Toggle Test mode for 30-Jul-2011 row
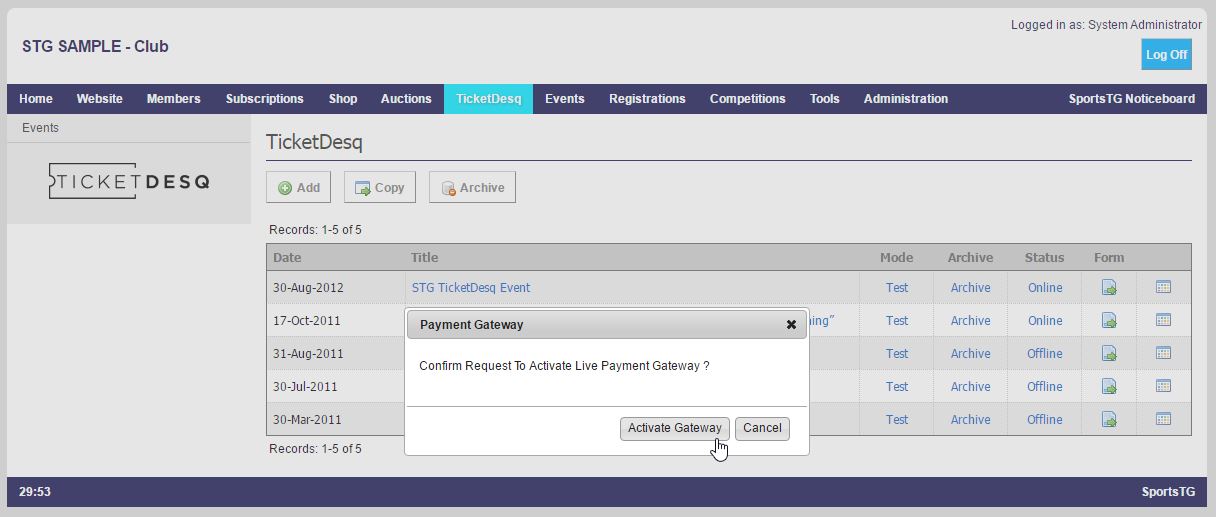The width and height of the screenshot is (1216, 517). pyautogui.click(x=897, y=387)
